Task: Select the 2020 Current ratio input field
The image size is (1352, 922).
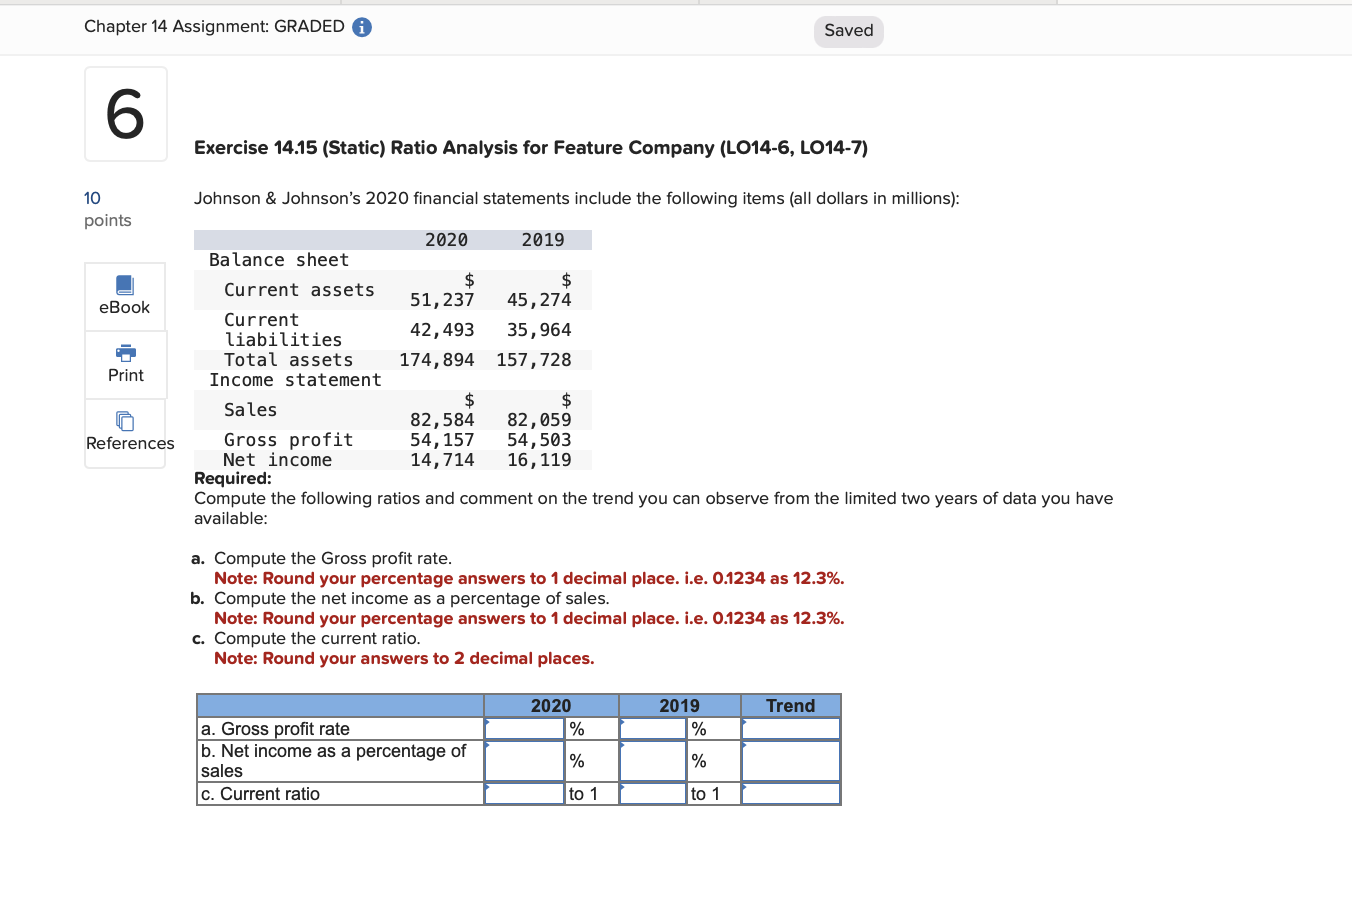Action: point(524,793)
